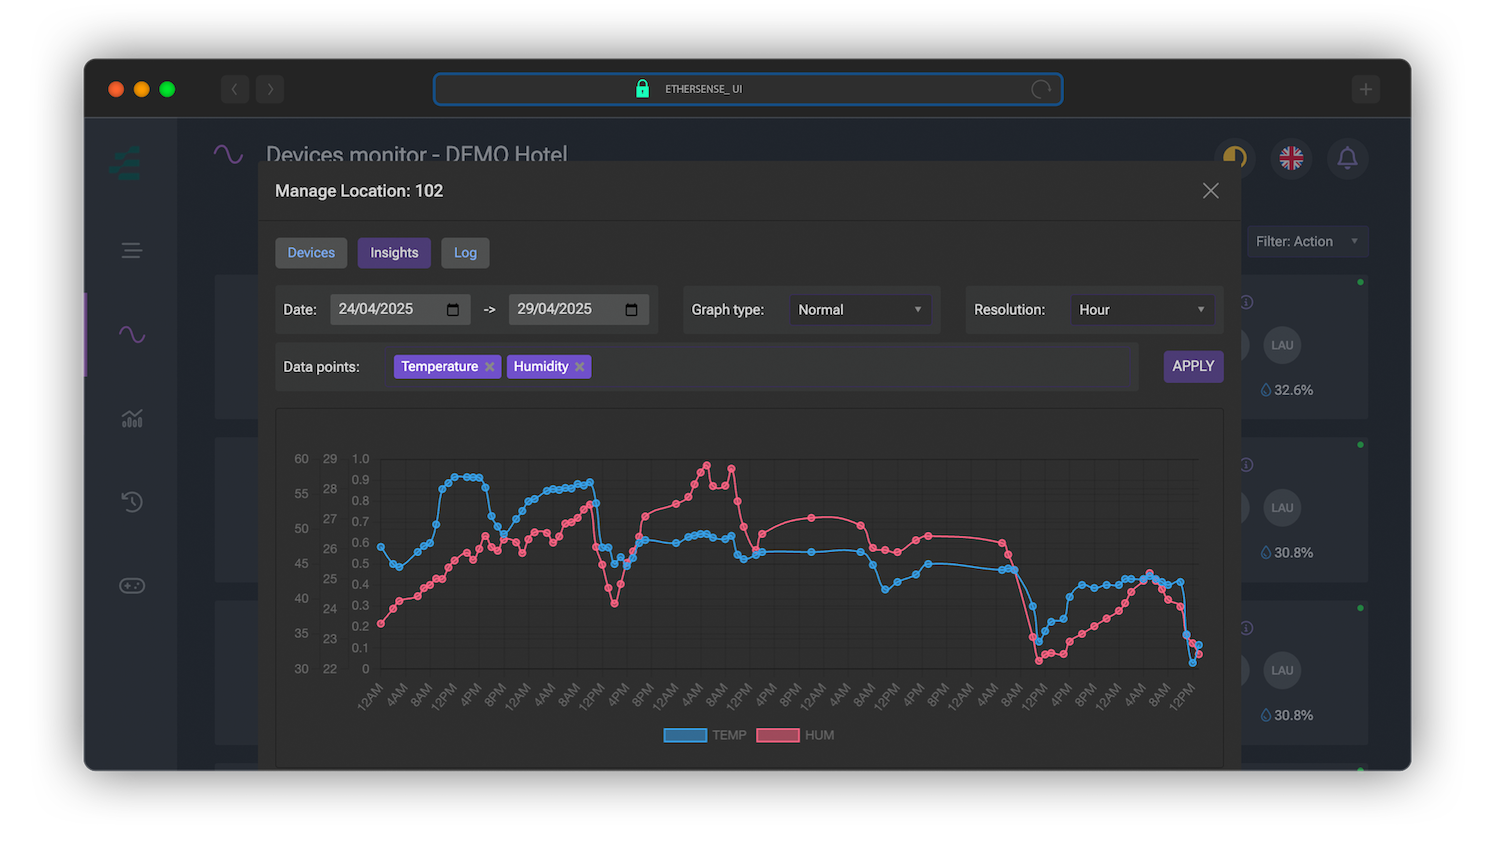Click the humidity drop icon beside 32.6%
The height and width of the screenshot is (856, 1500).
(x=1266, y=390)
